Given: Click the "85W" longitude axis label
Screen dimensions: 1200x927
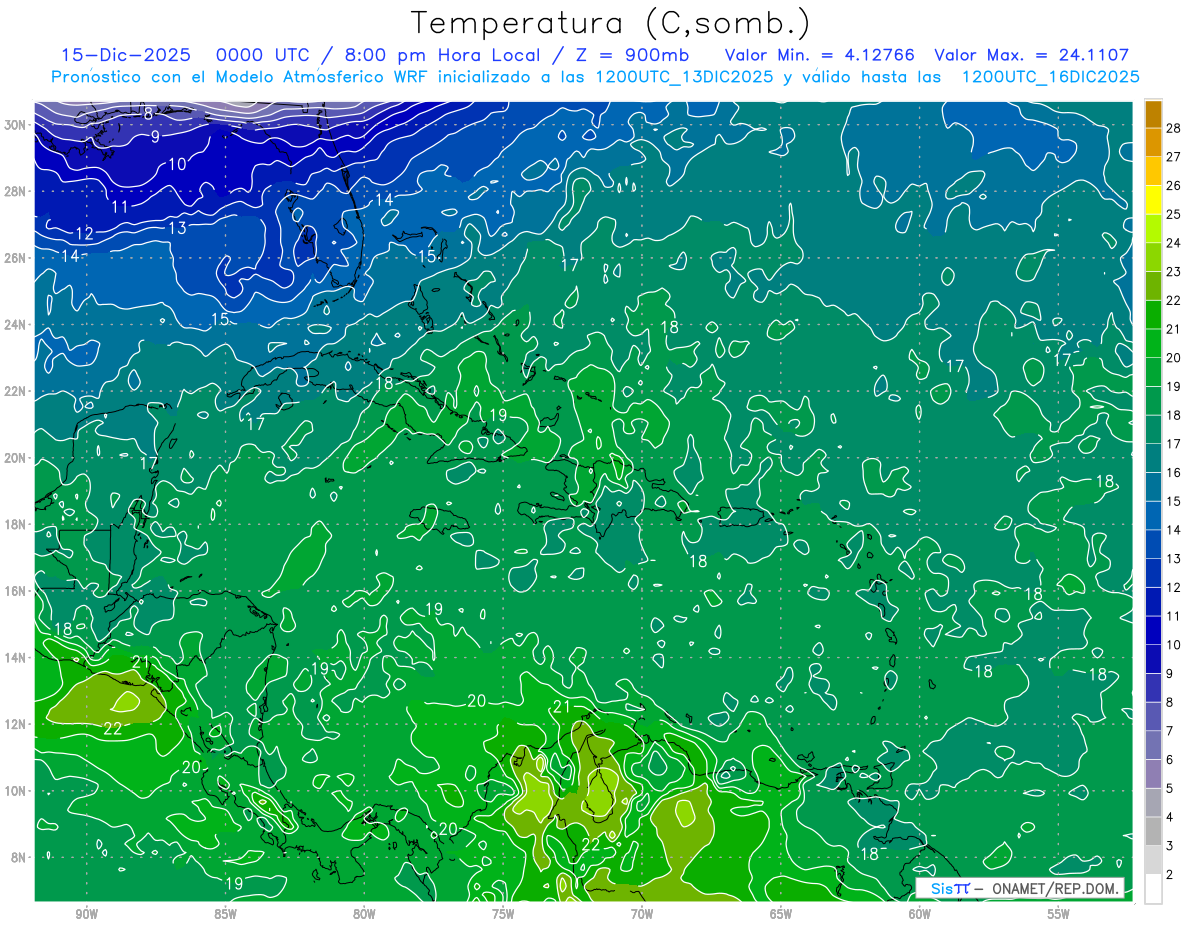Looking at the screenshot, I should (225, 914).
